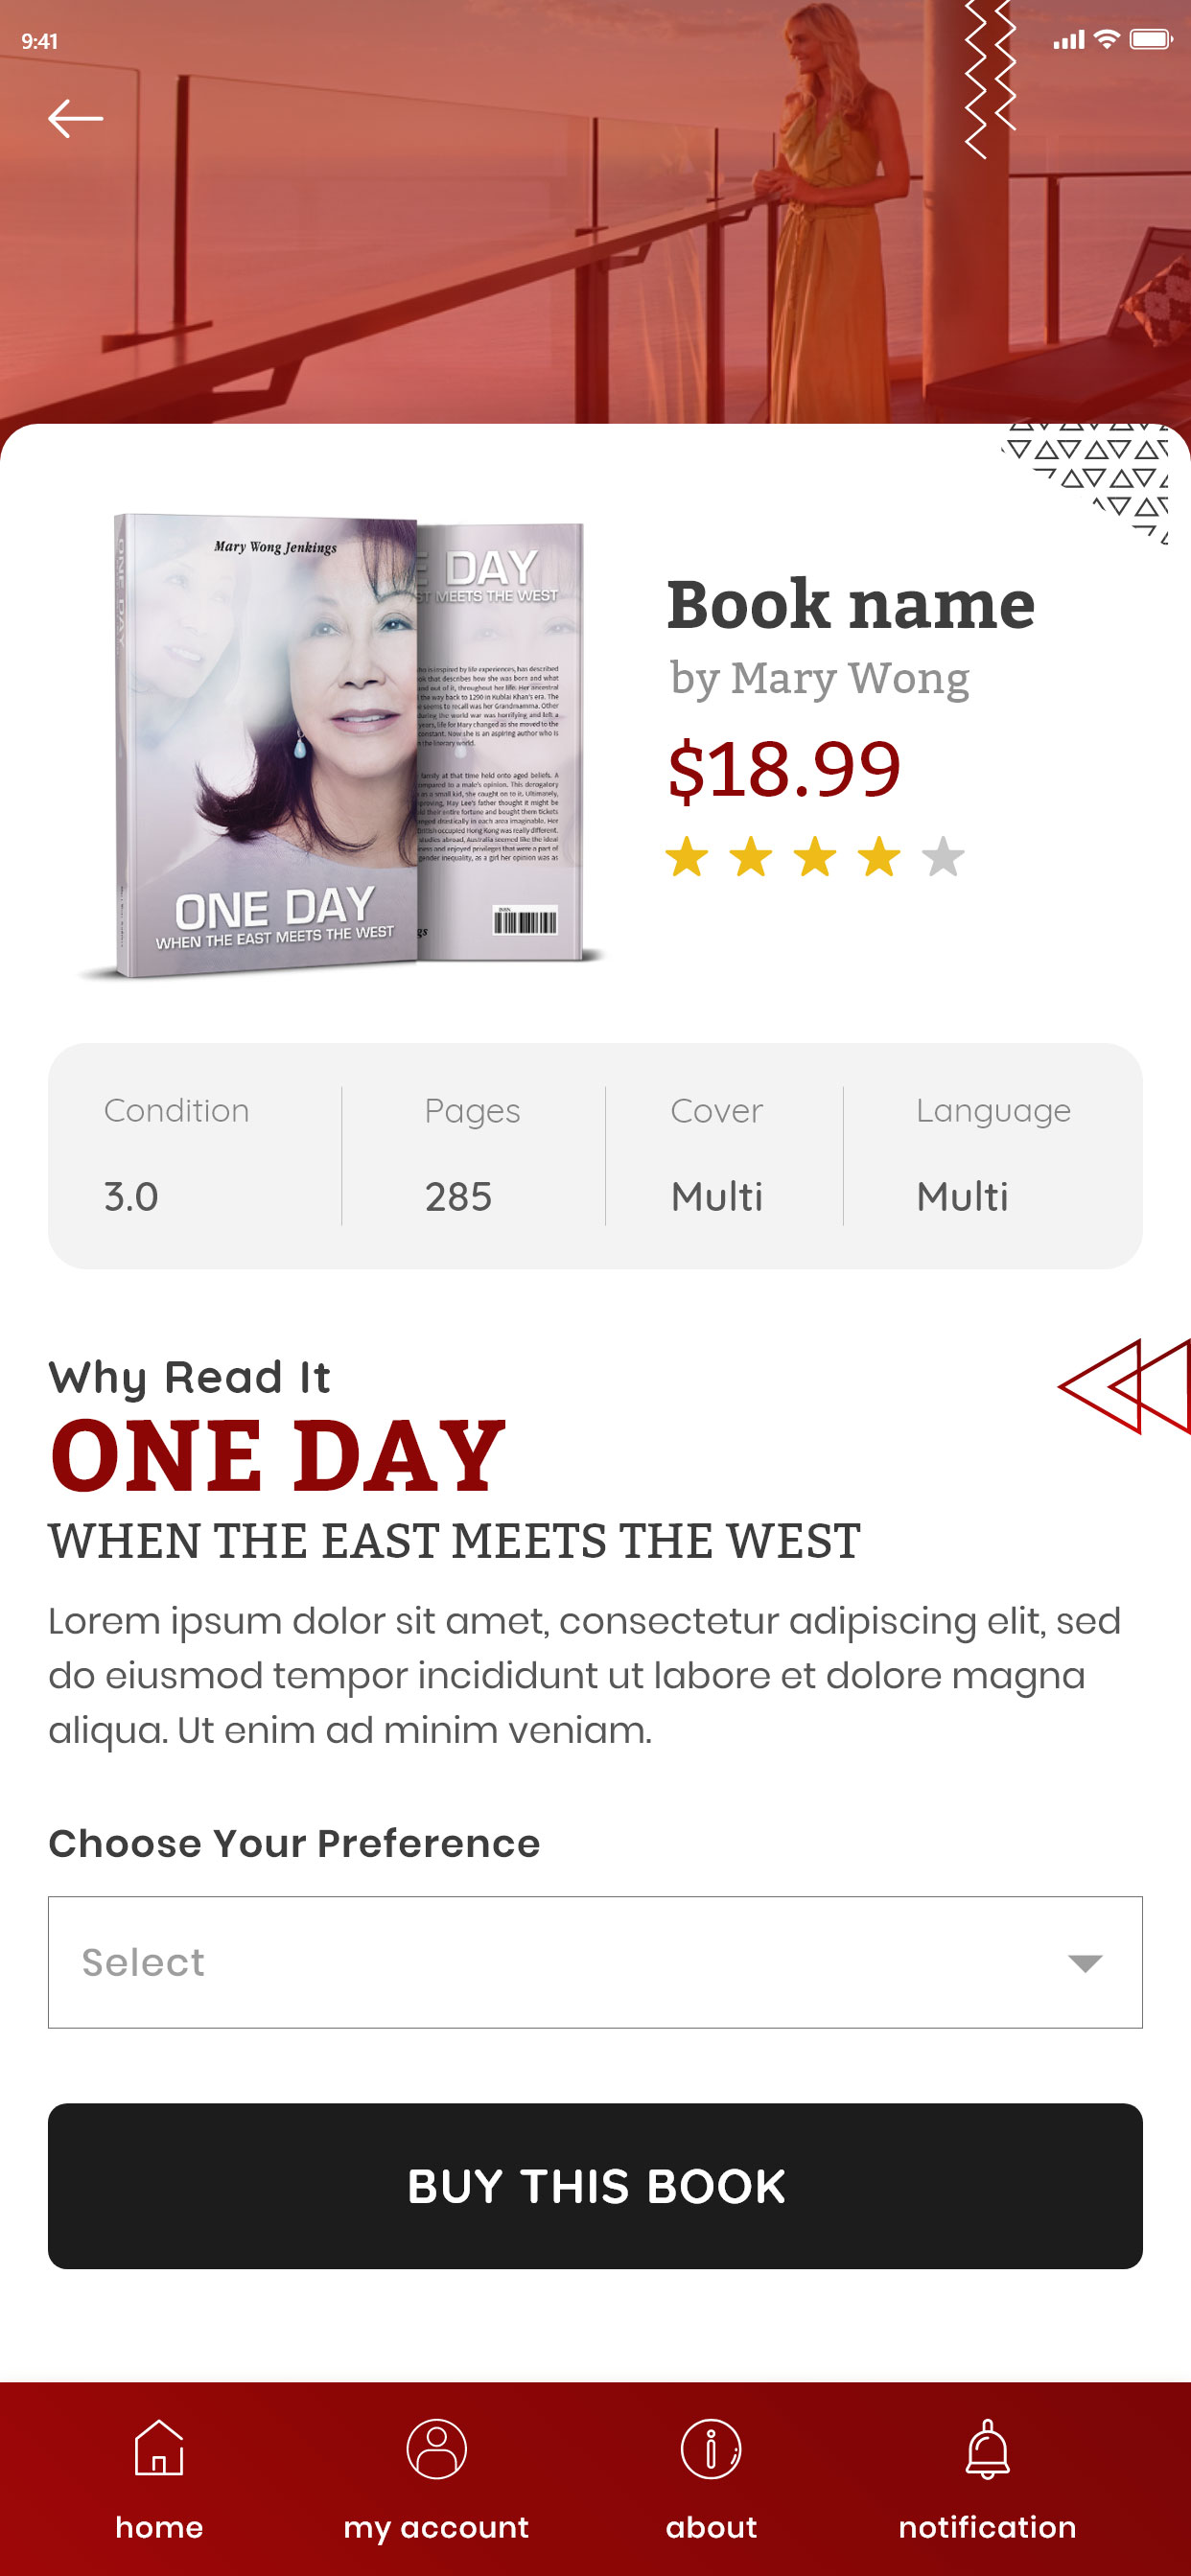The width and height of the screenshot is (1191, 2576).
Task: Expand the preference dropdown arrow
Action: [x=1085, y=1962]
